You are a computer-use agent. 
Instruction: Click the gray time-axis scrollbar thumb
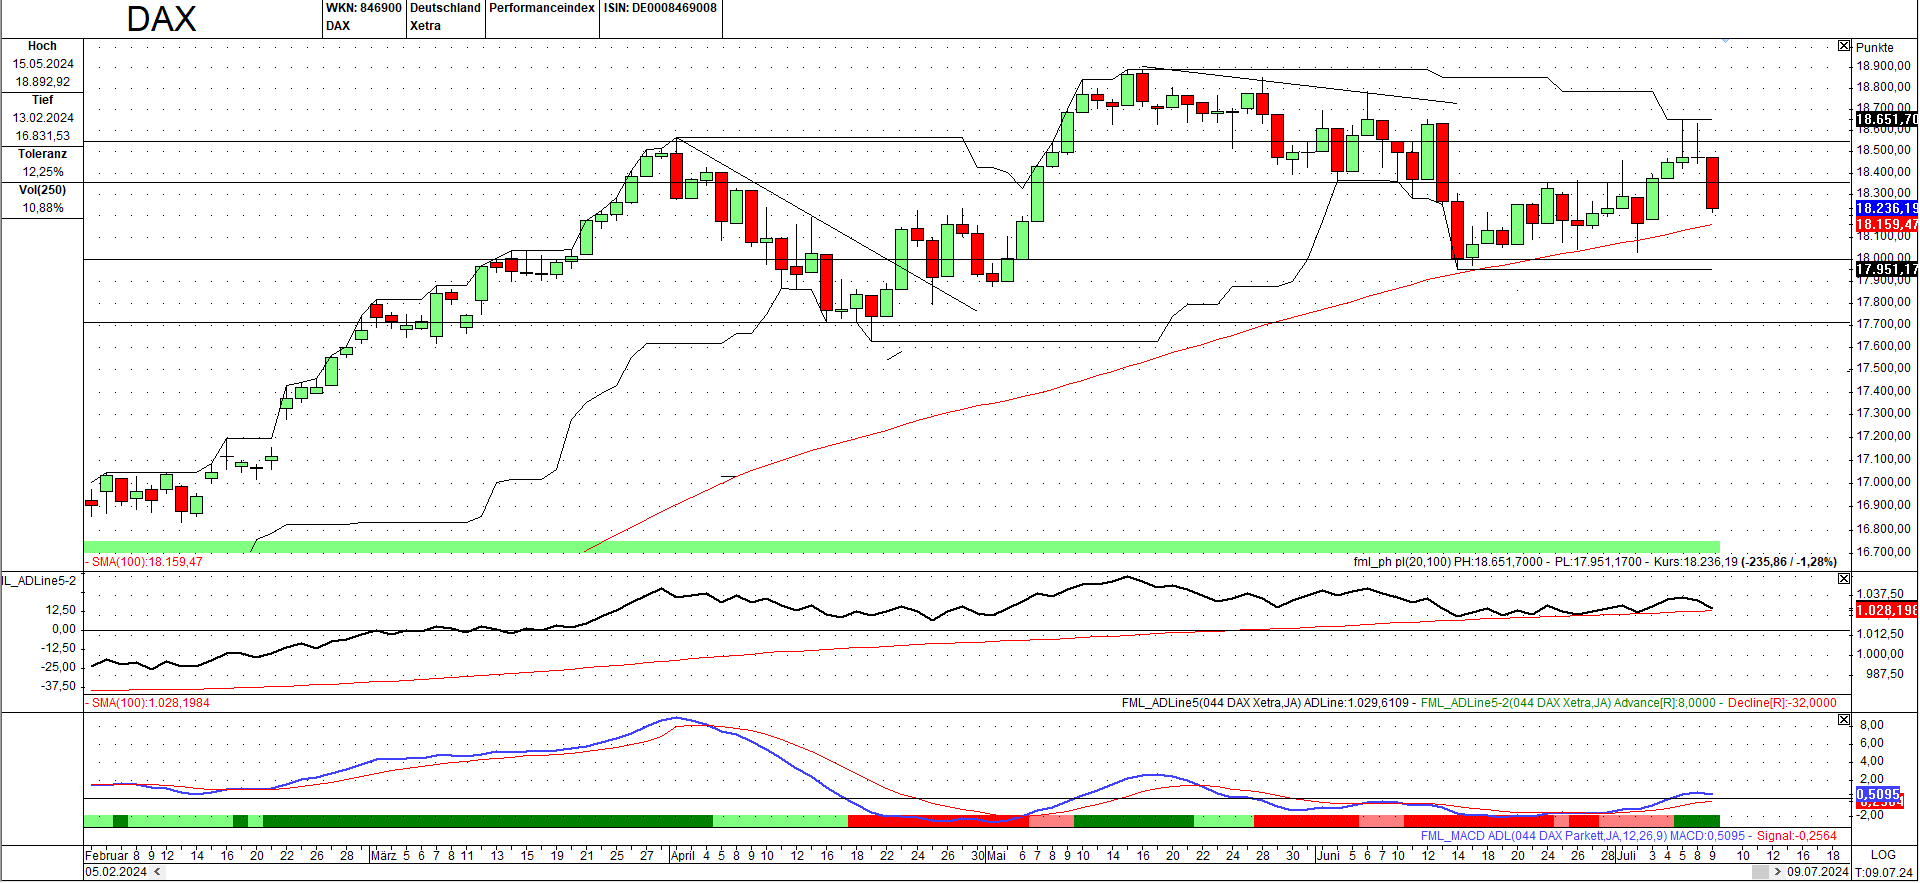pos(1760,872)
